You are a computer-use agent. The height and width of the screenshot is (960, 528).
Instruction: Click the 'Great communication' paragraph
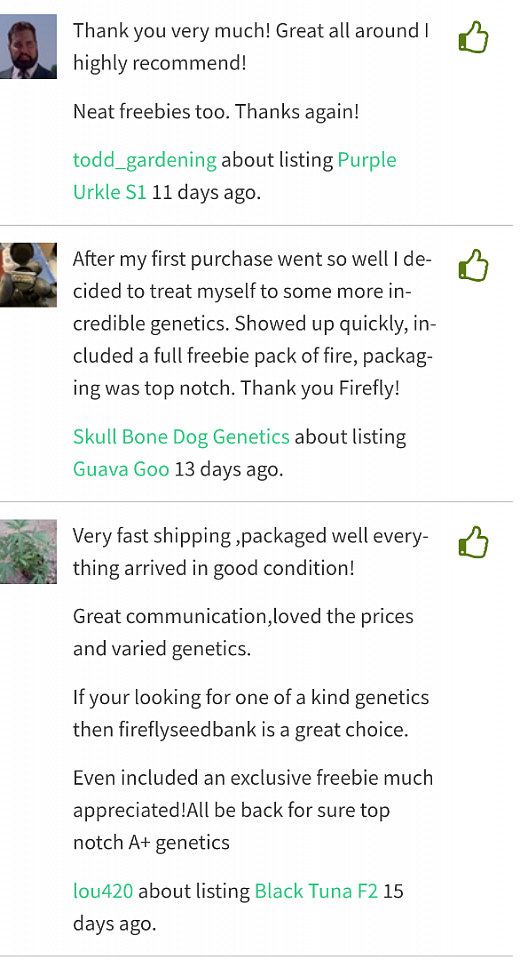(x=243, y=632)
